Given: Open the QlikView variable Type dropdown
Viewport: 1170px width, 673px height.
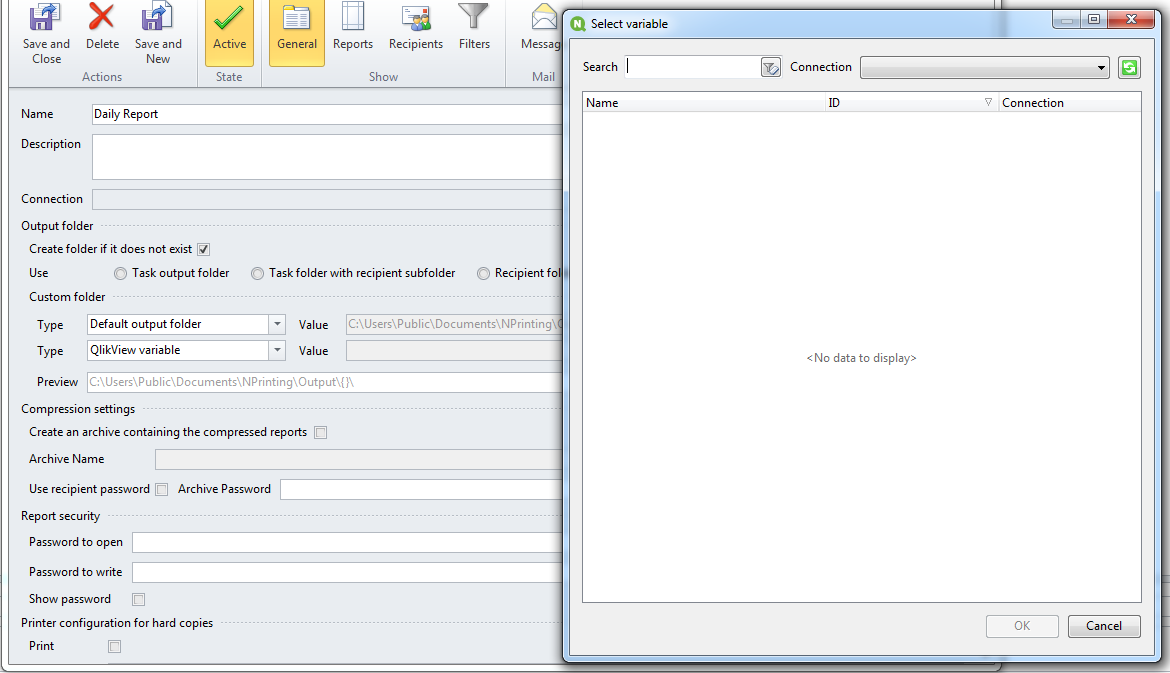Looking at the screenshot, I should (277, 350).
